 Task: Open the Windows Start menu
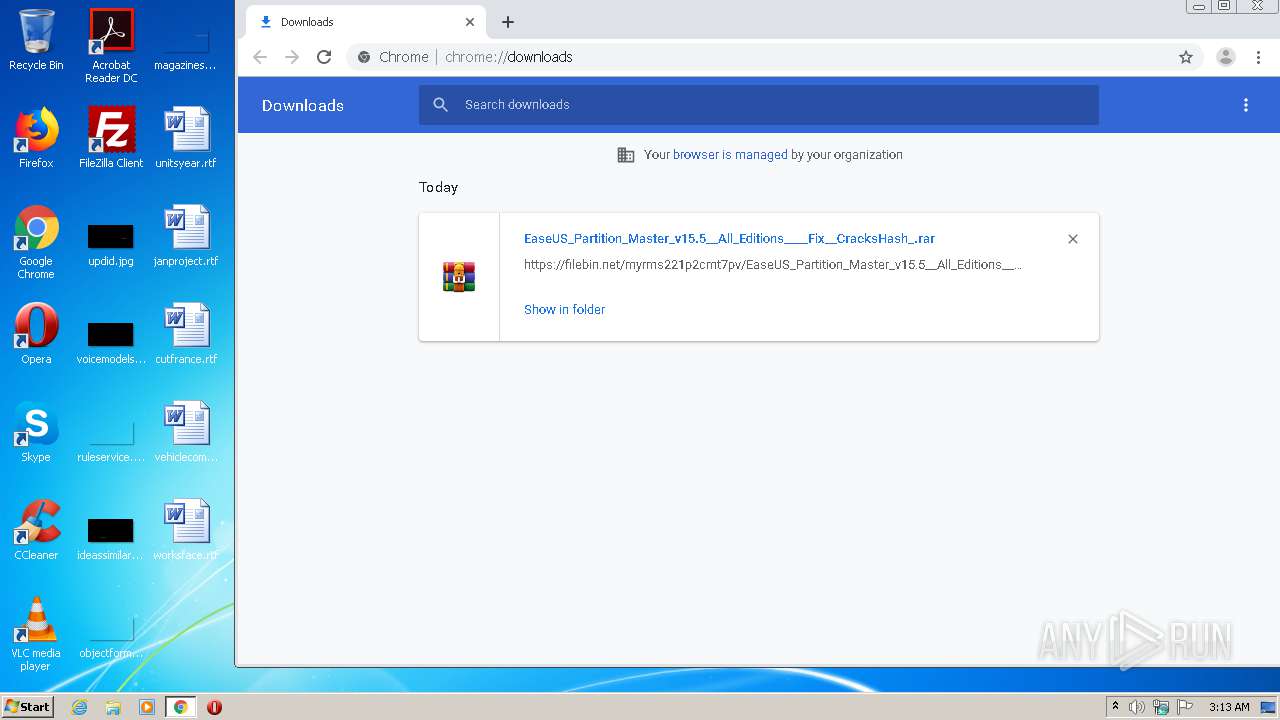click(x=28, y=707)
